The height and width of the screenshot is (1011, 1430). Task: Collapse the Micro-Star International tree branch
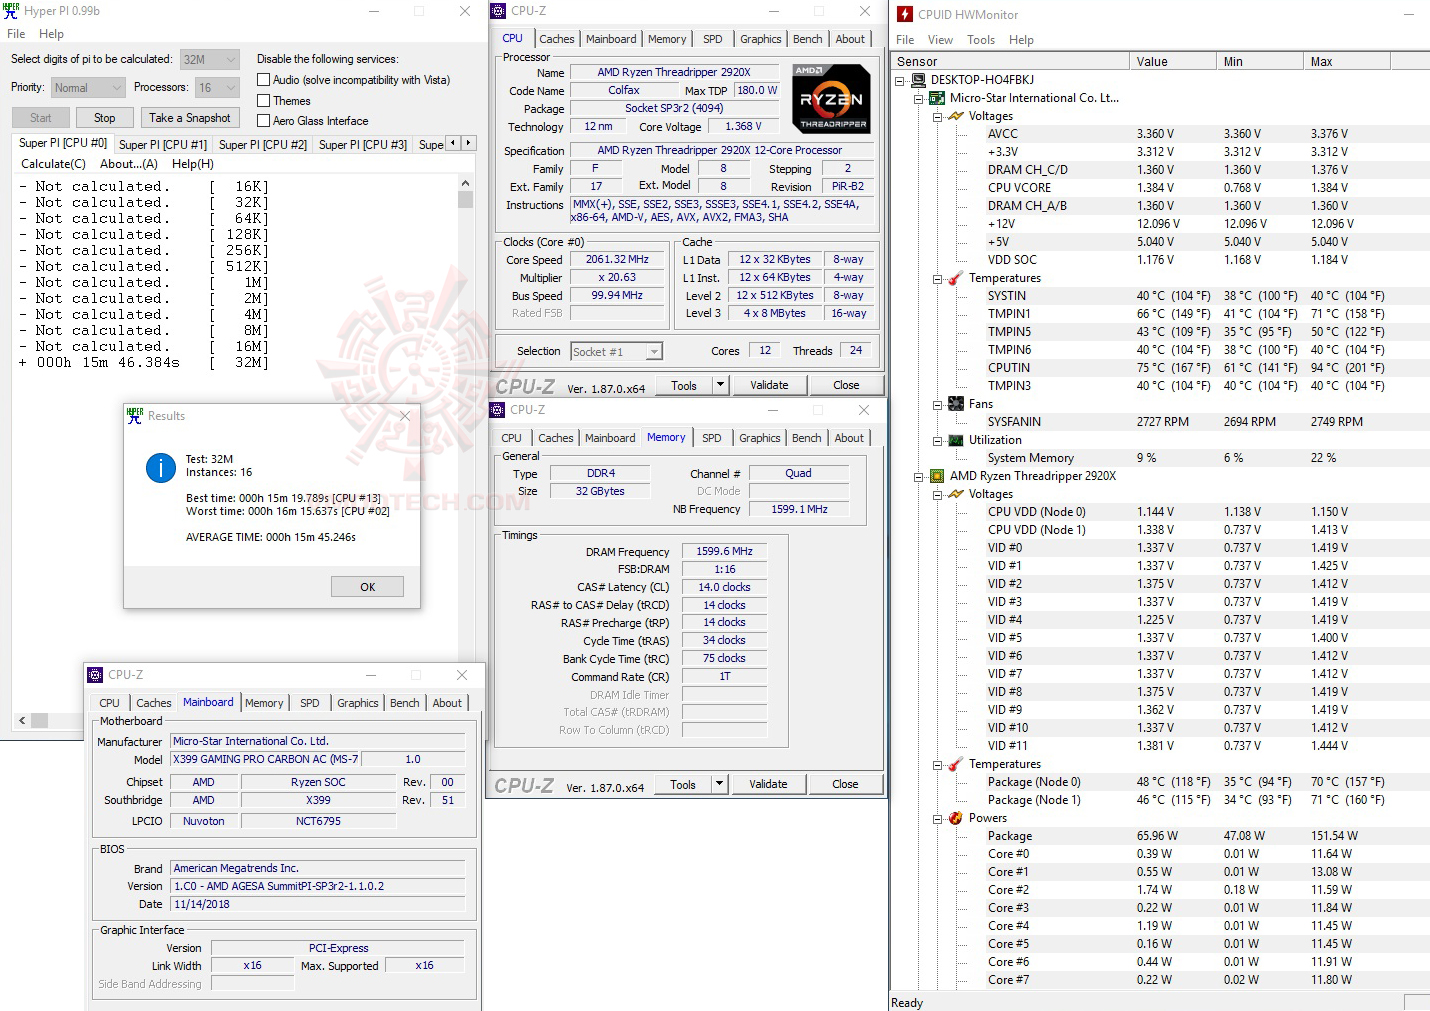click(918, 97)
